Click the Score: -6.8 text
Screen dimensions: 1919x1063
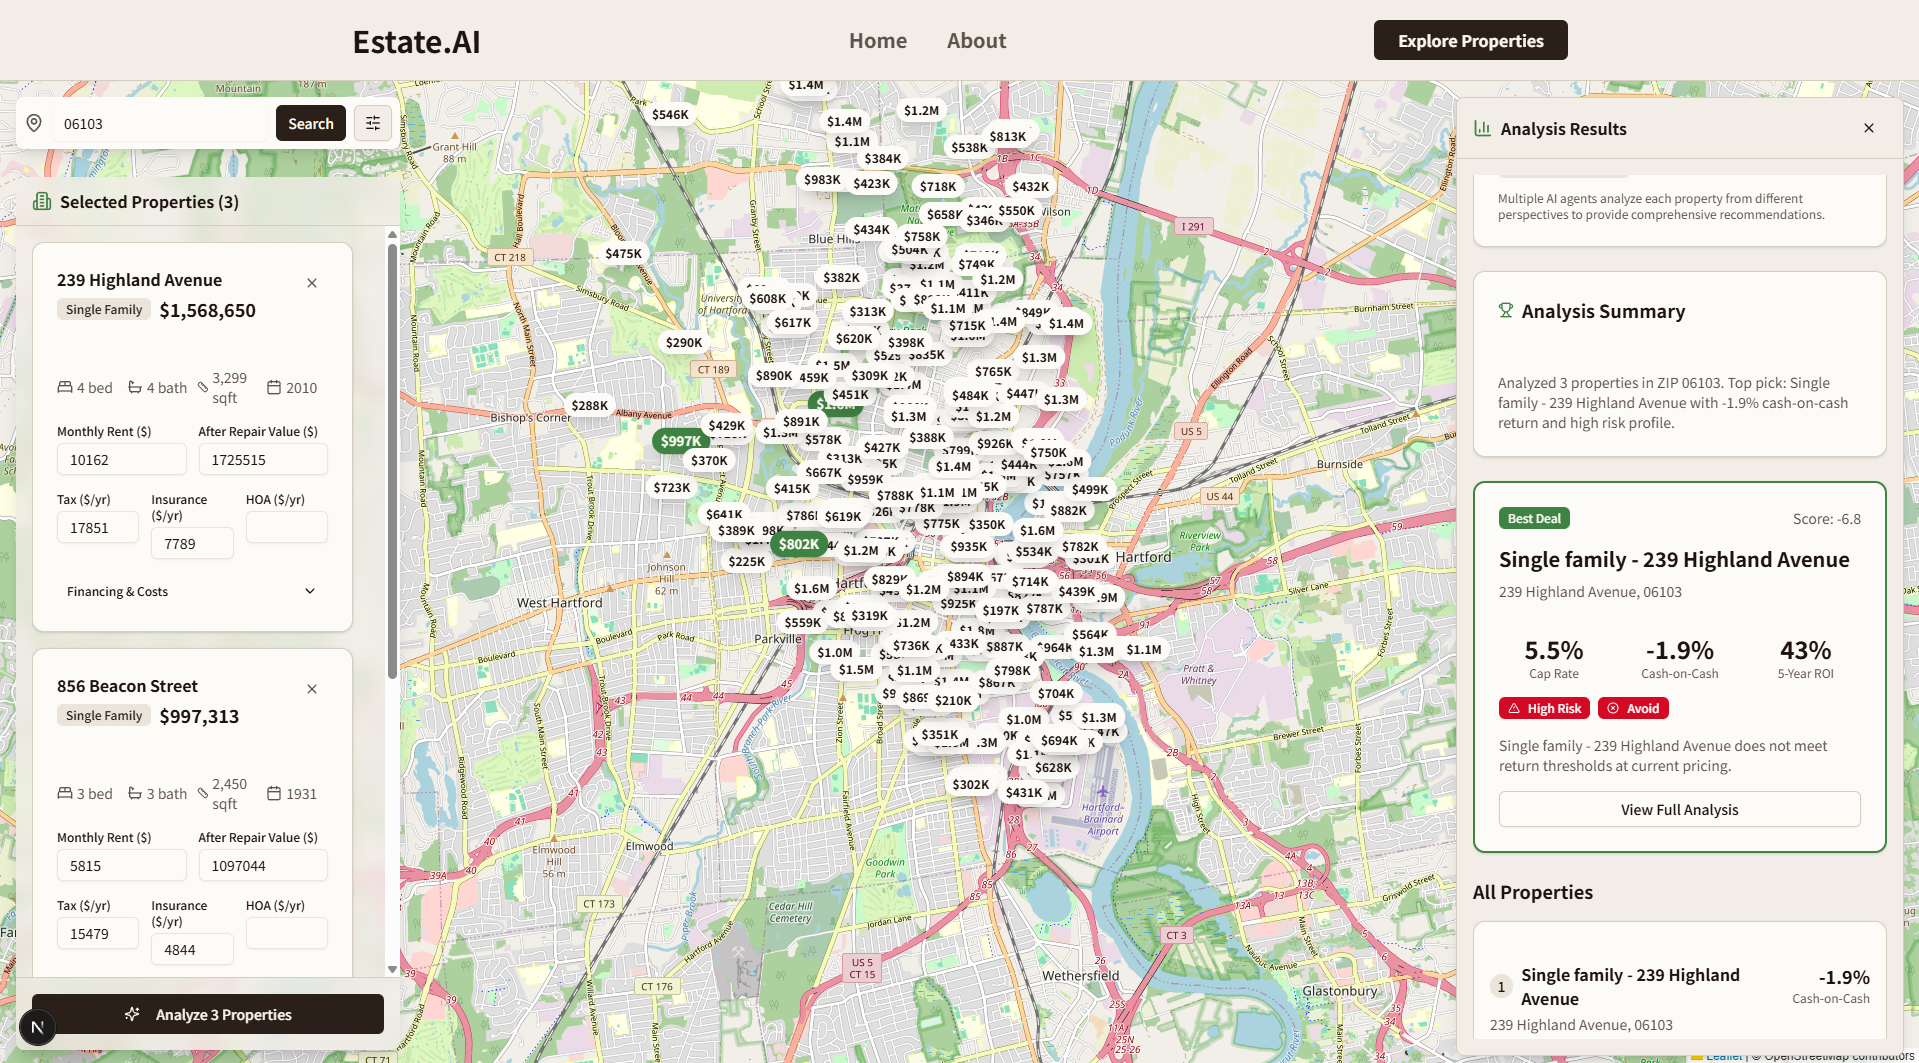click(x=1826, y=519)
